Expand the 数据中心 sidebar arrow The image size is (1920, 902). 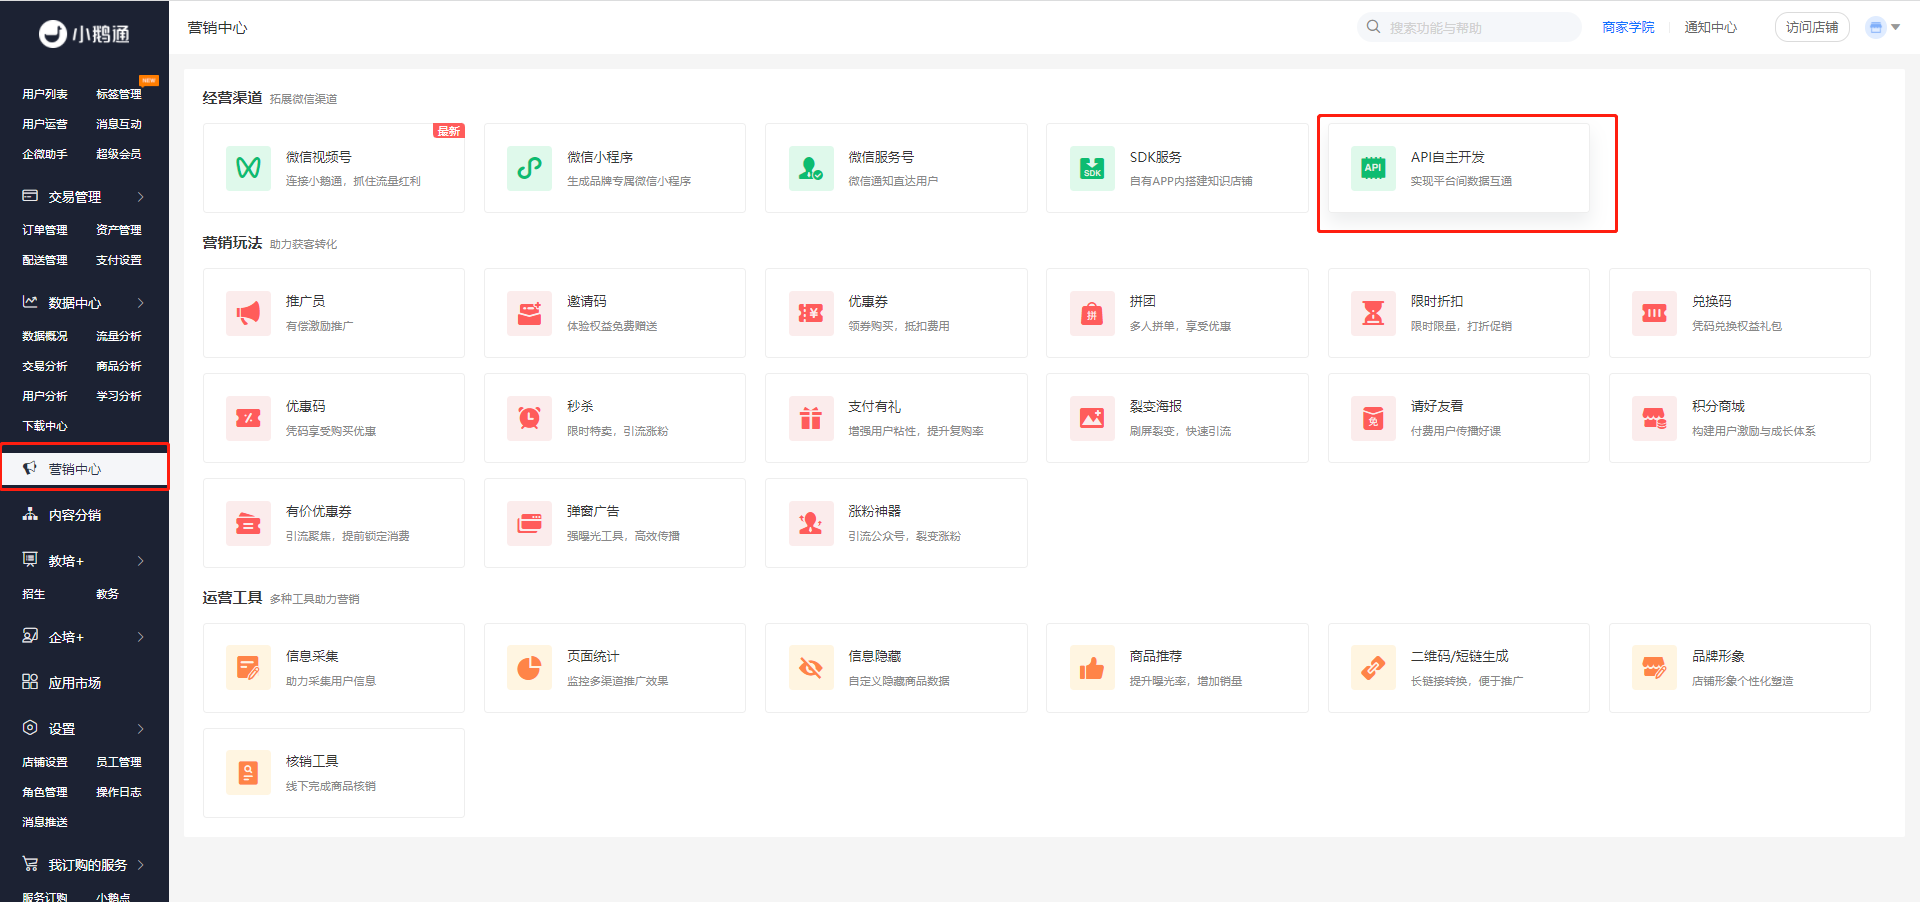[141, 303]
